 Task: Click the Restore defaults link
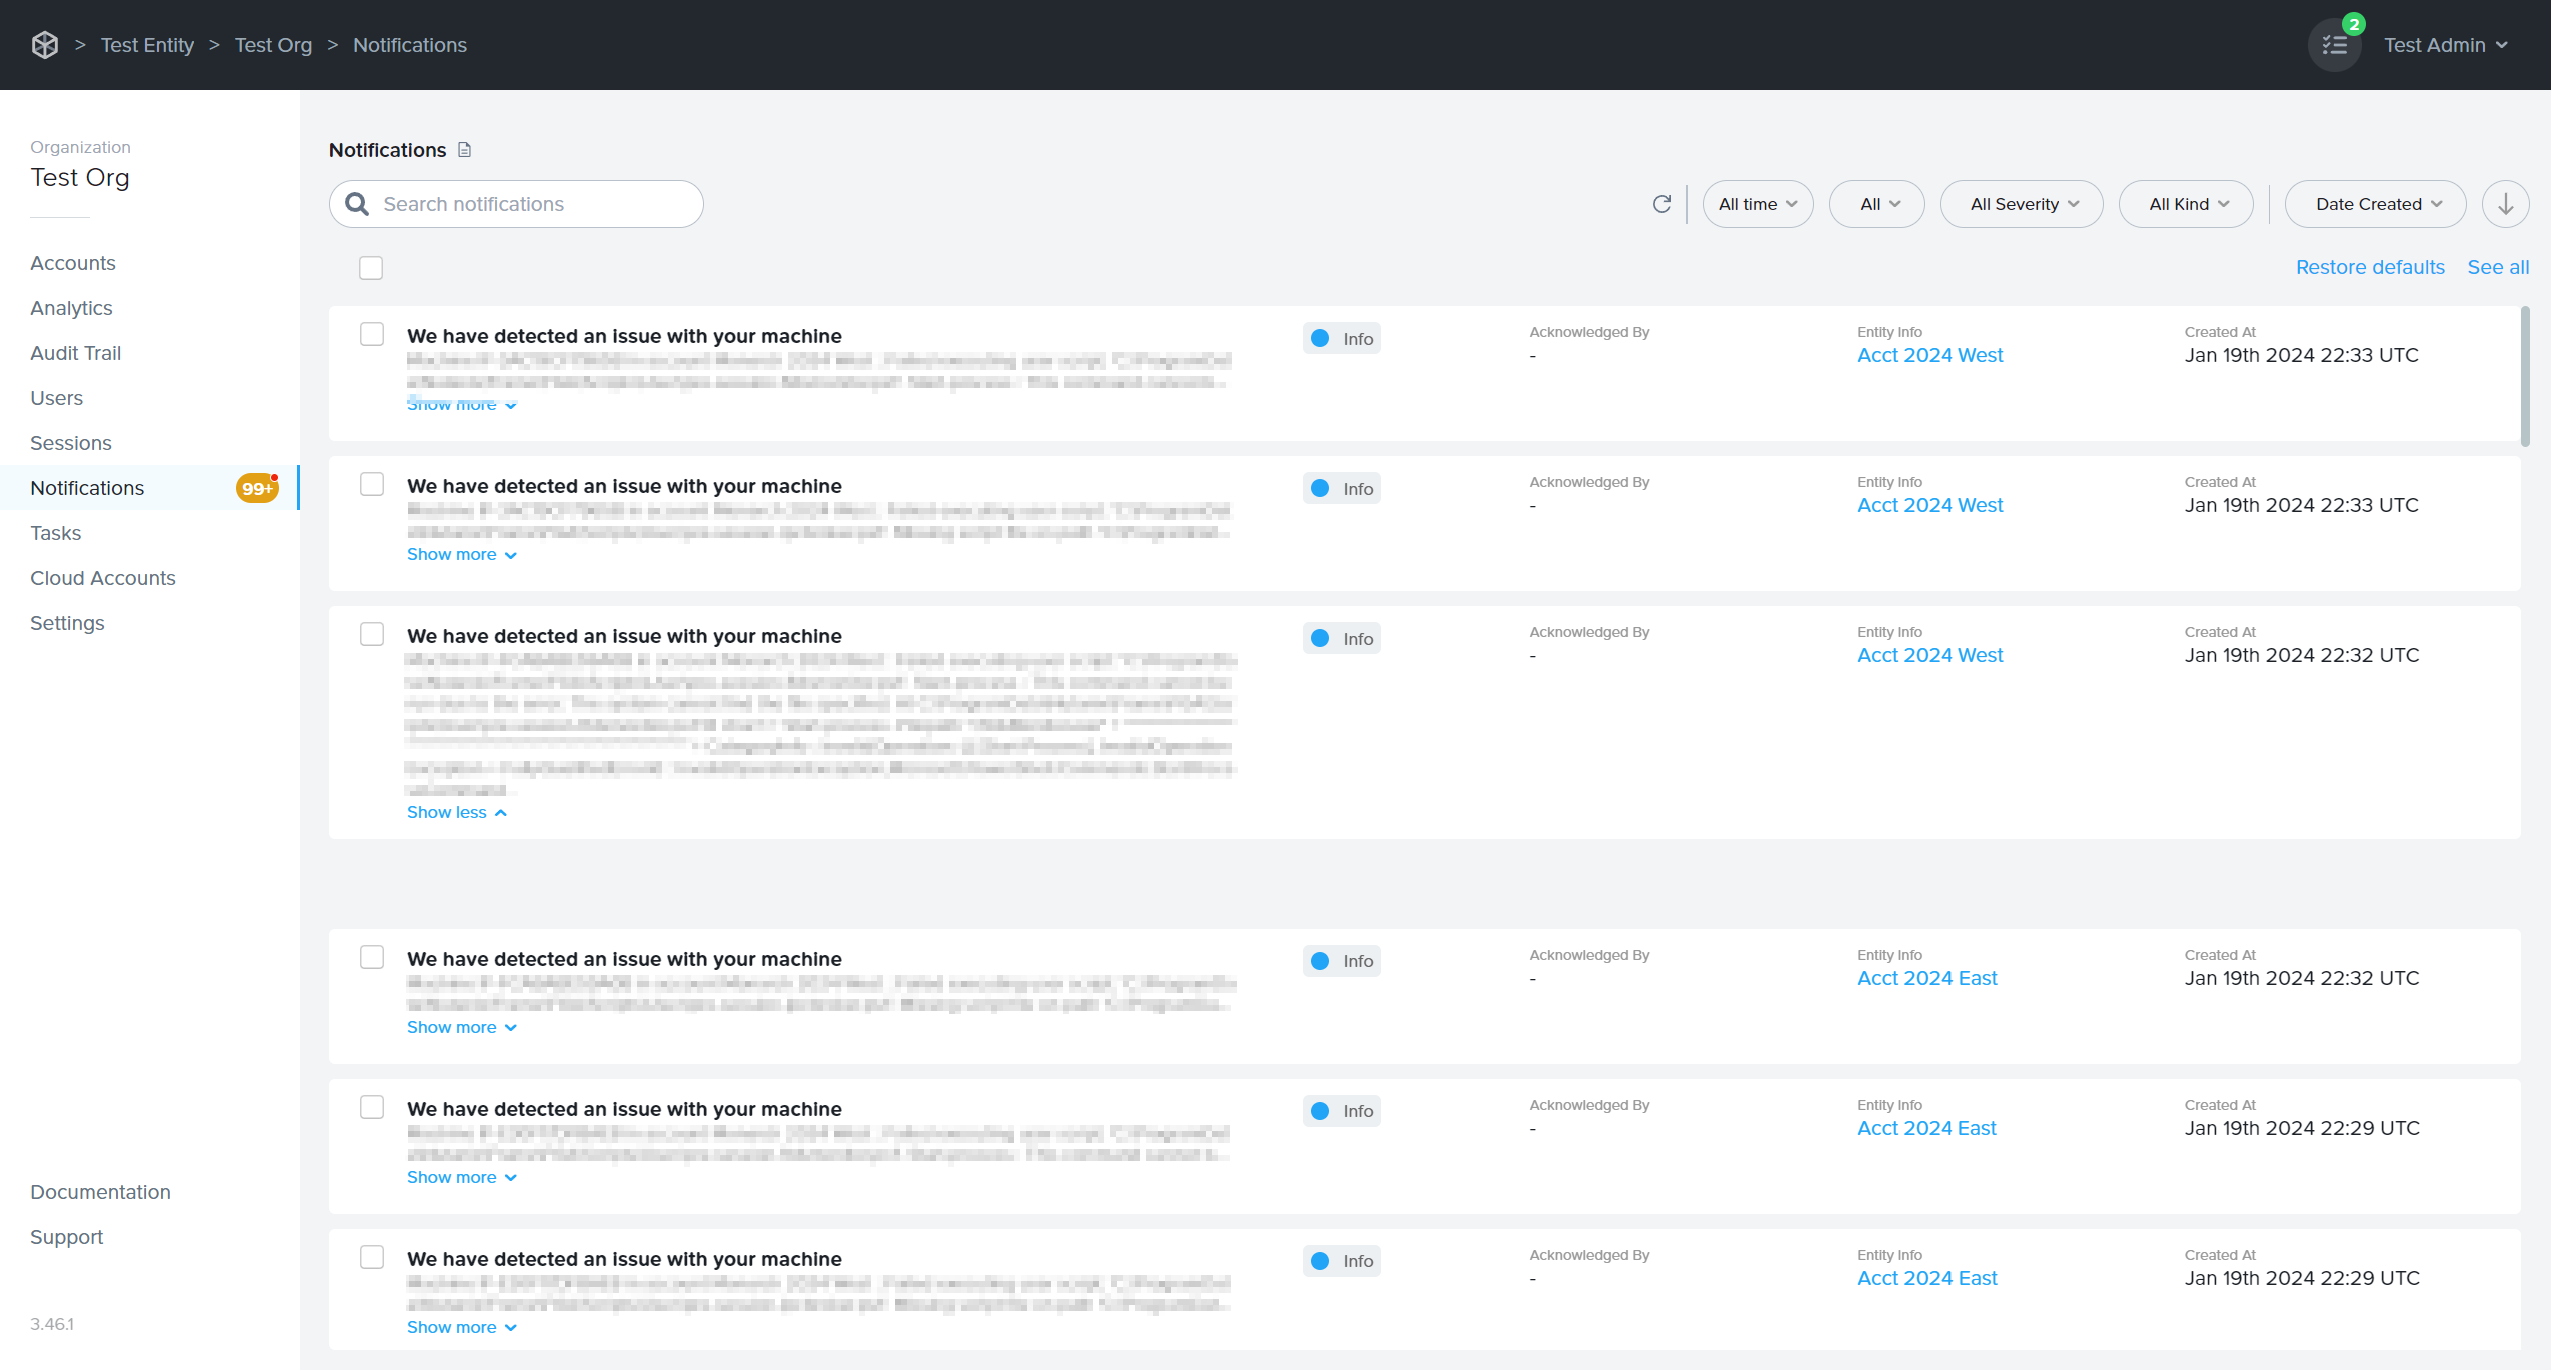click(x=2368, y=267)
